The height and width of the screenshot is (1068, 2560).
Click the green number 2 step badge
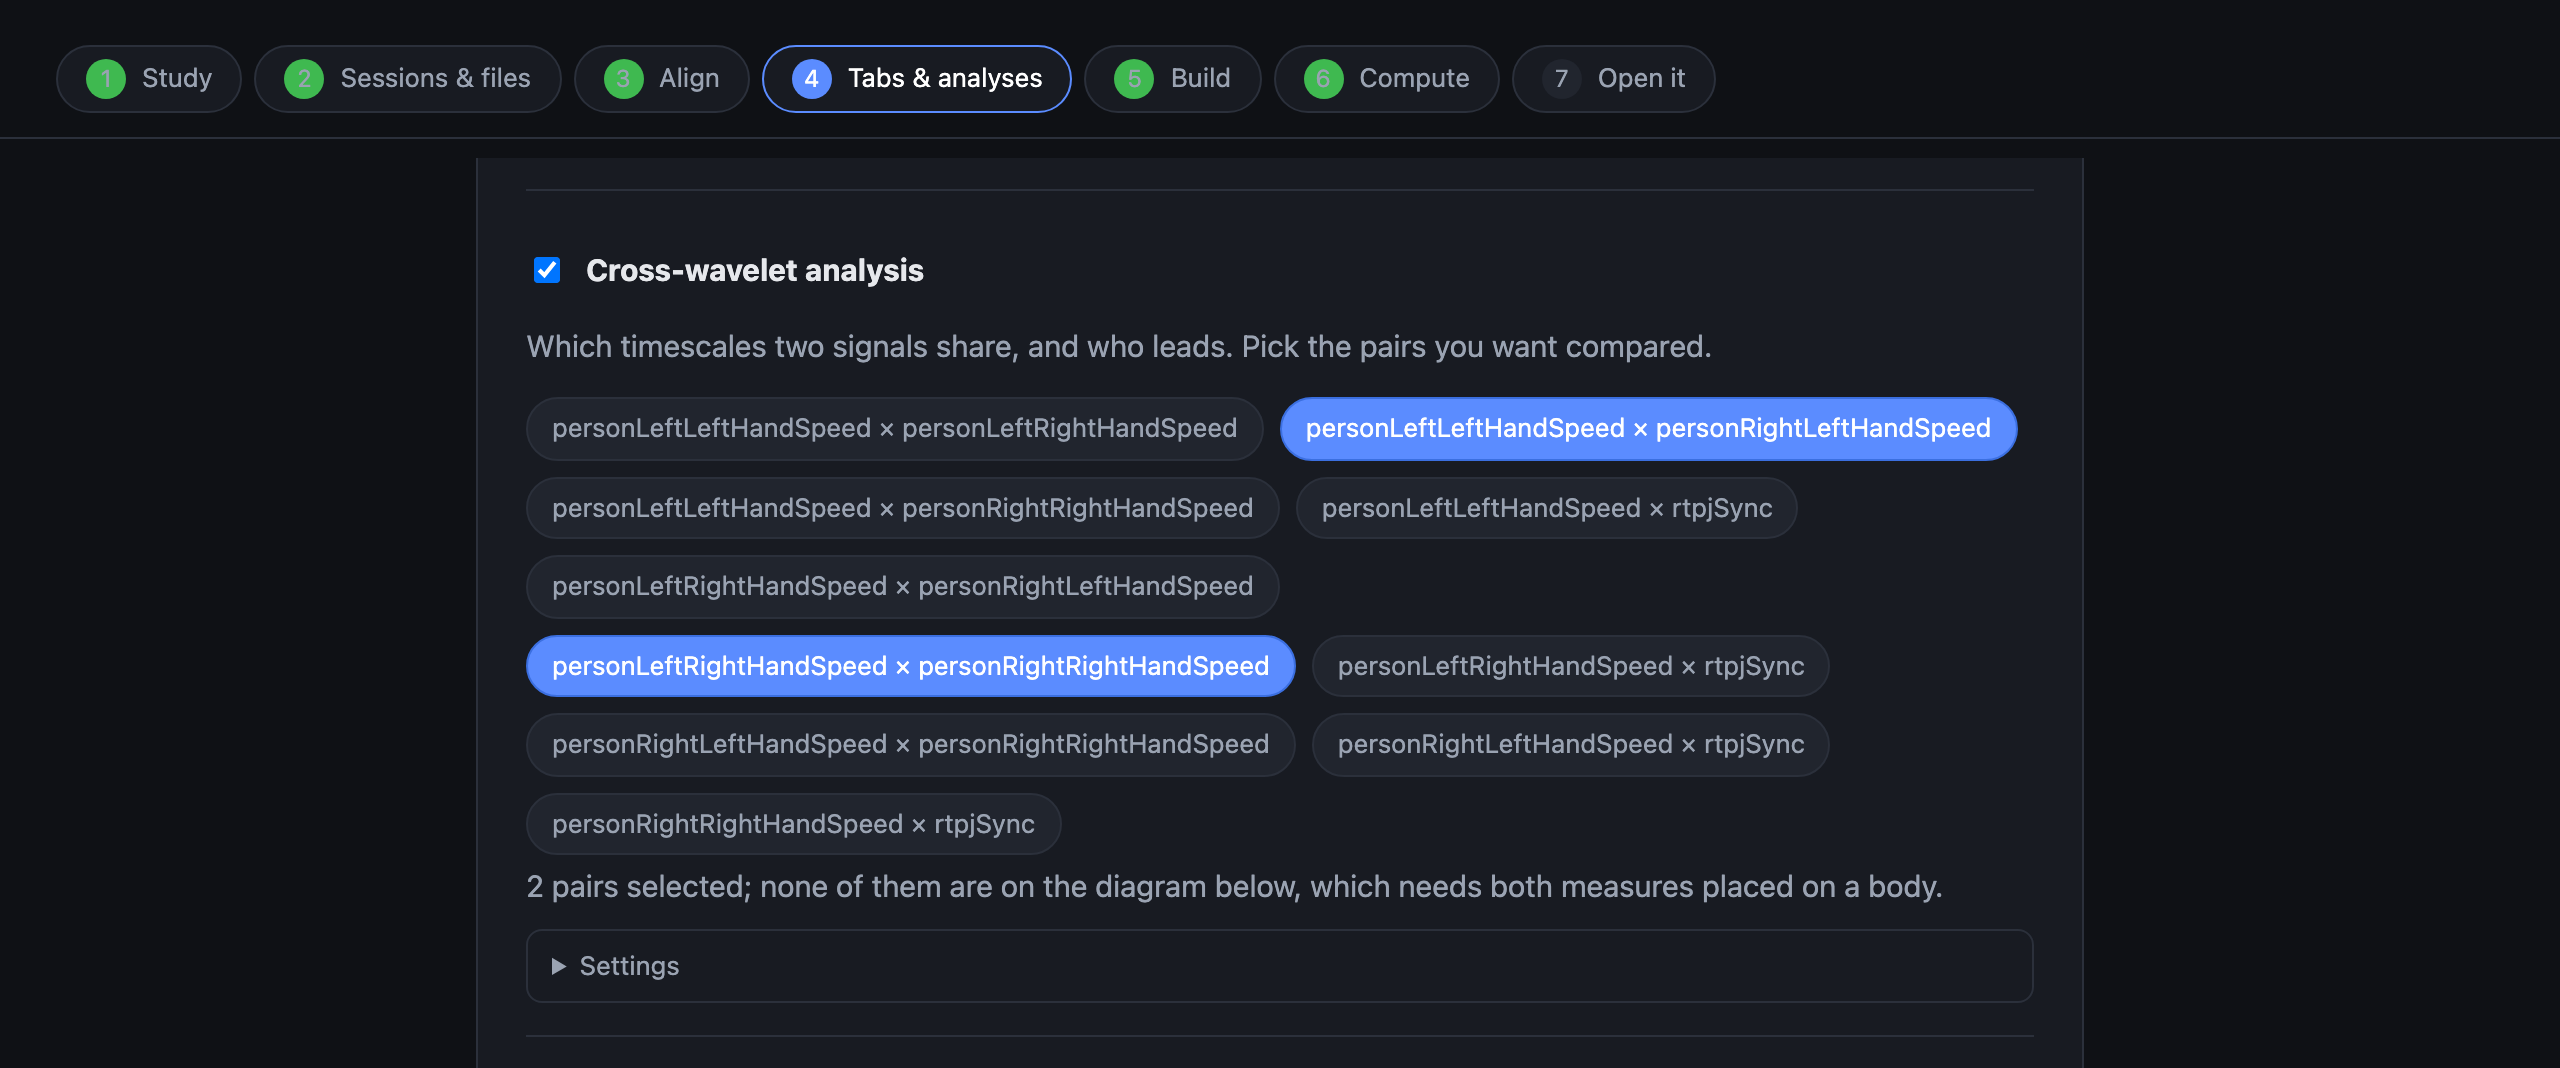tap(304, 79)
